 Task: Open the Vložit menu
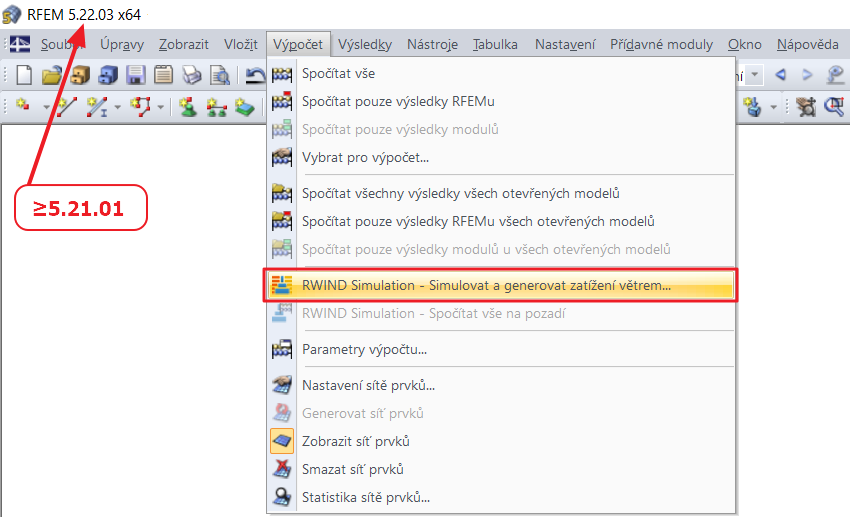click(241, 44)
